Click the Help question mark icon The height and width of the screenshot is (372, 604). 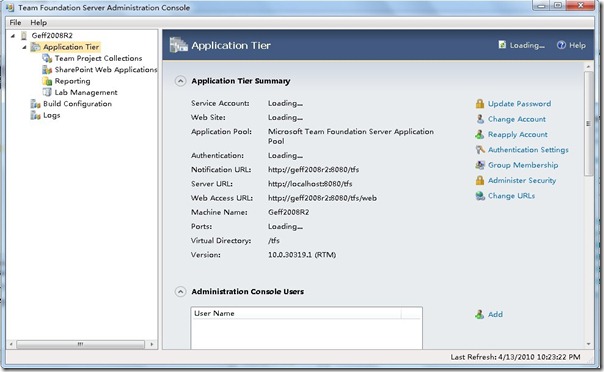point(561,45)
